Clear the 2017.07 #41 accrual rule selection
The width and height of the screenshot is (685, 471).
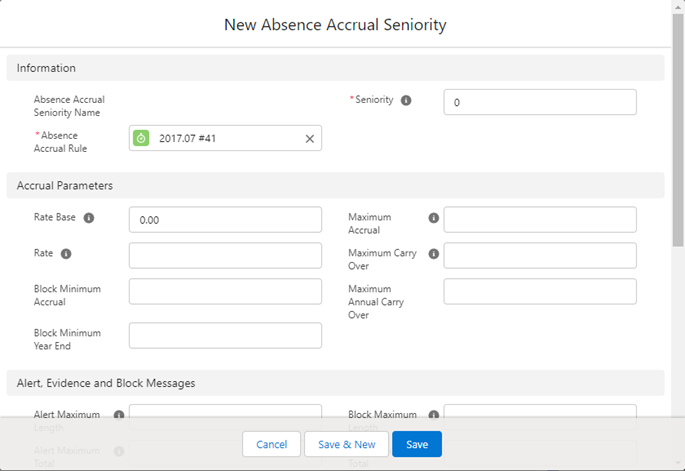(310, 139)
